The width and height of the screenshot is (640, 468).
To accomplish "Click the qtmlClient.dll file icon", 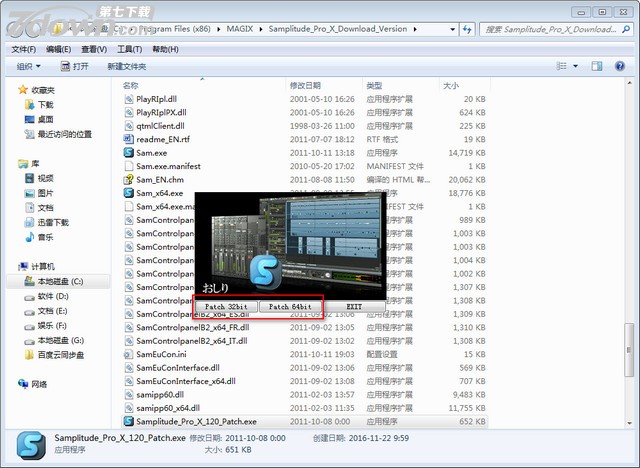I will point(129,126).
